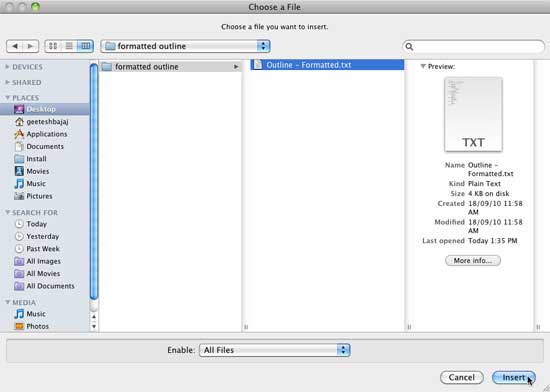550x392 pixels.
Task: Select Desktop in the sidebar
Action: (45, 109)
